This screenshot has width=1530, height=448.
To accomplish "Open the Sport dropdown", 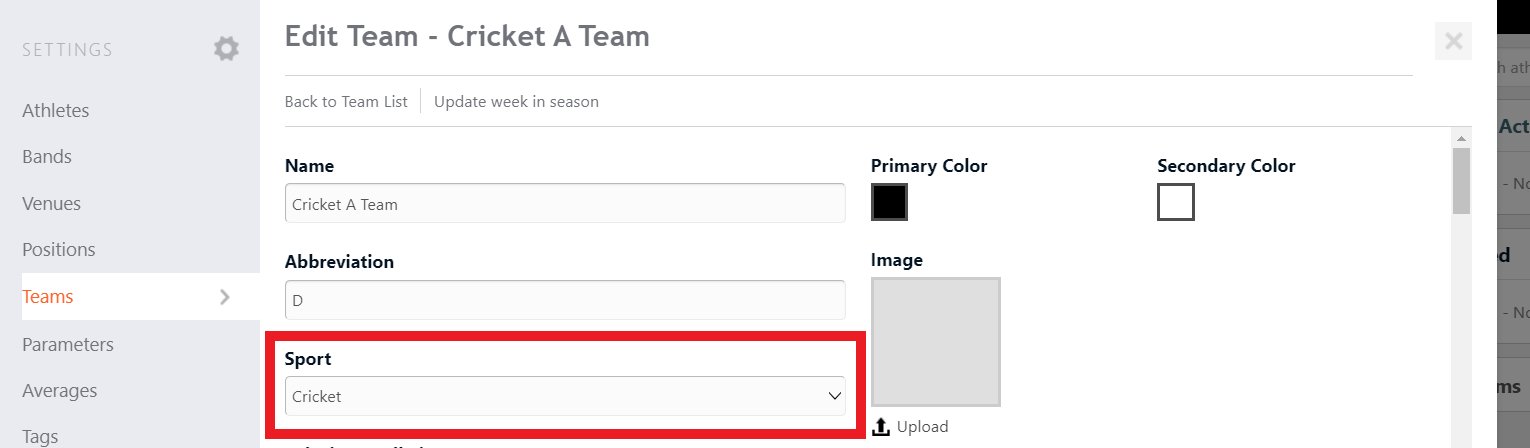I will point(565,396).
